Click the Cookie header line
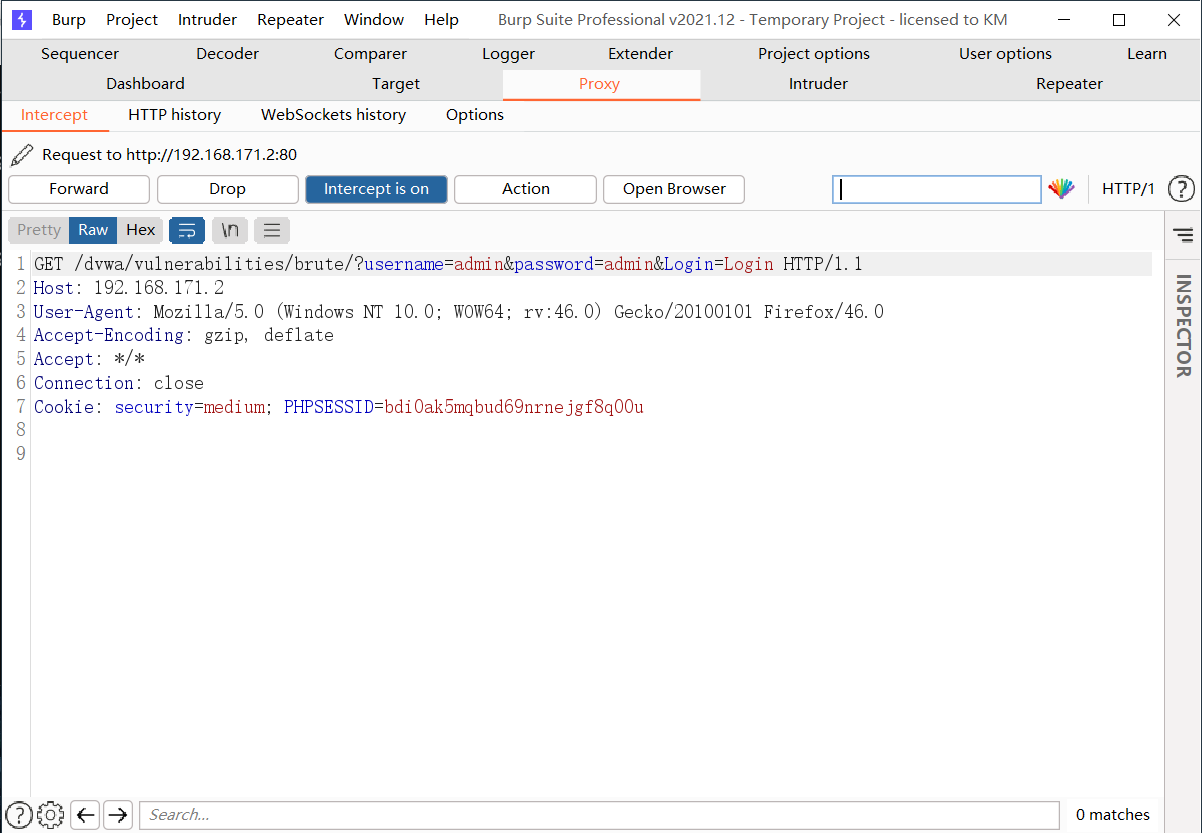Screen dimensions: 1202x833 [x=339, y=407]
